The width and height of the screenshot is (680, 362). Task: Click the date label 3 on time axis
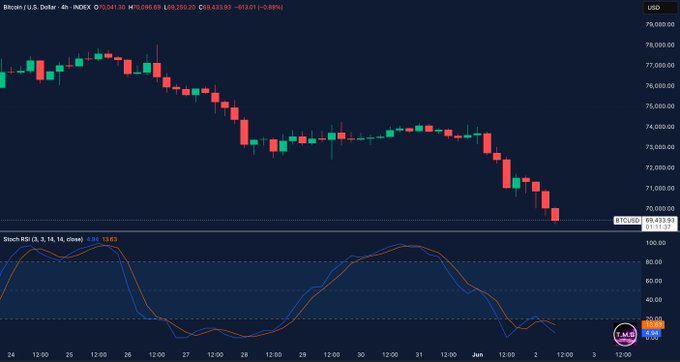[594, 355]
